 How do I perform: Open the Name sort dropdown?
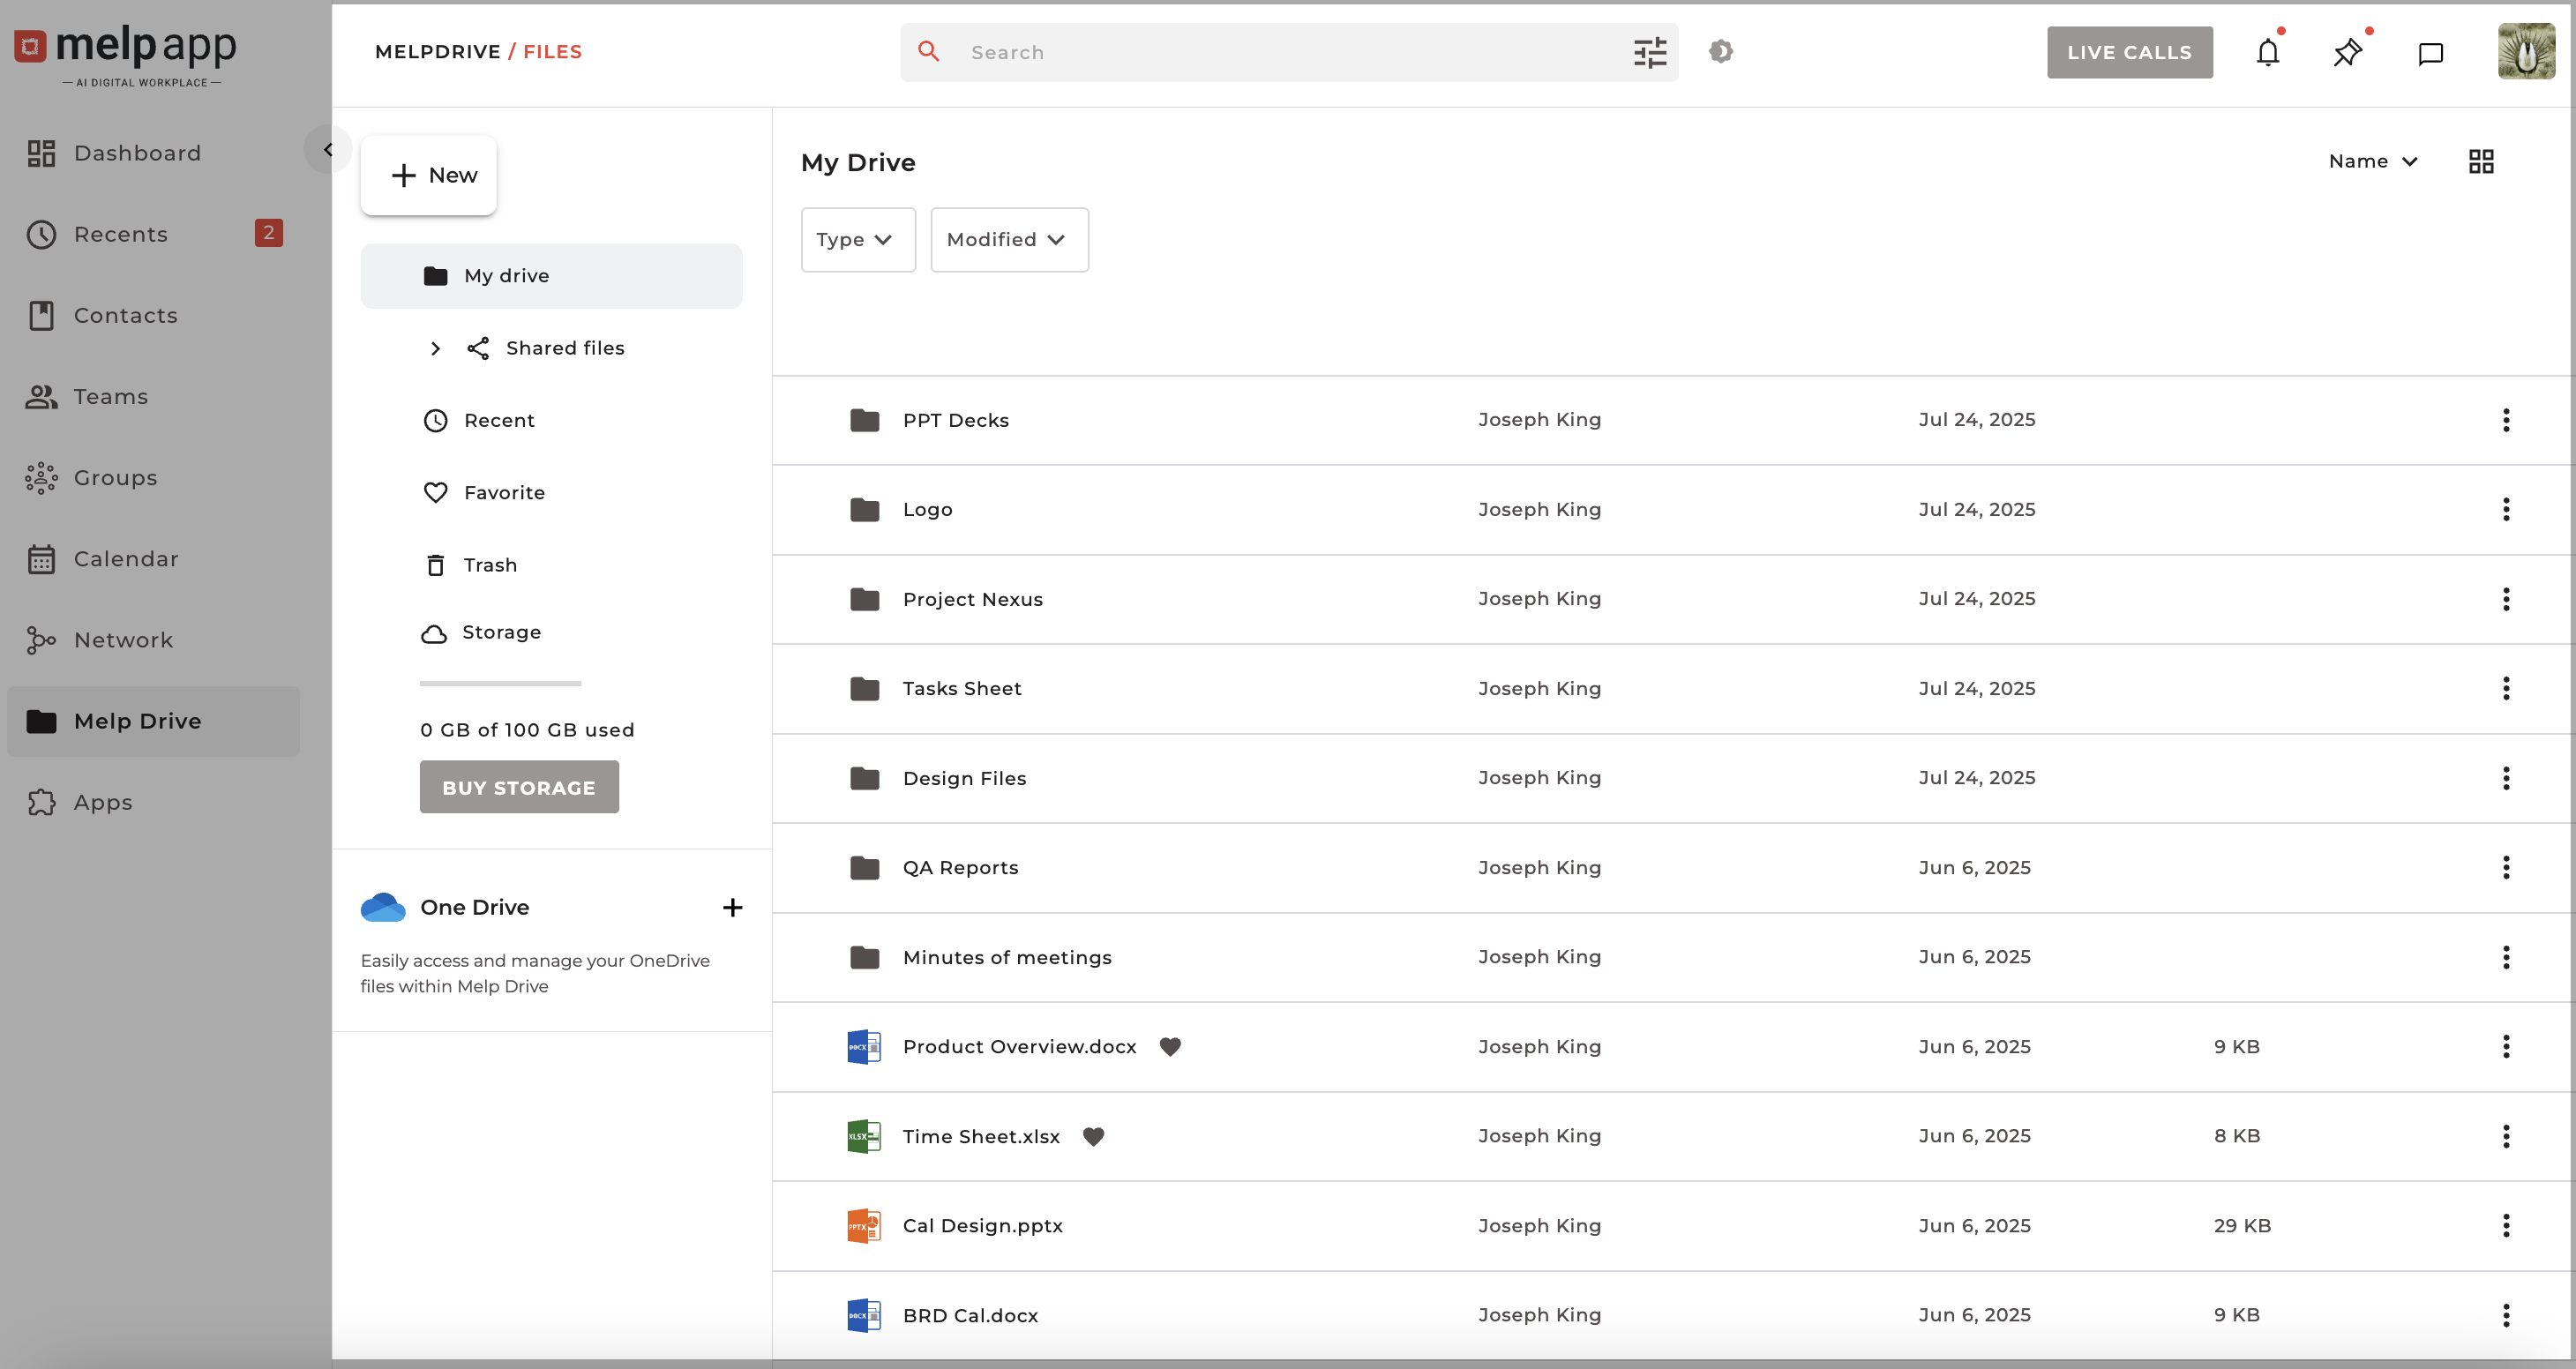pos(2372,161)
